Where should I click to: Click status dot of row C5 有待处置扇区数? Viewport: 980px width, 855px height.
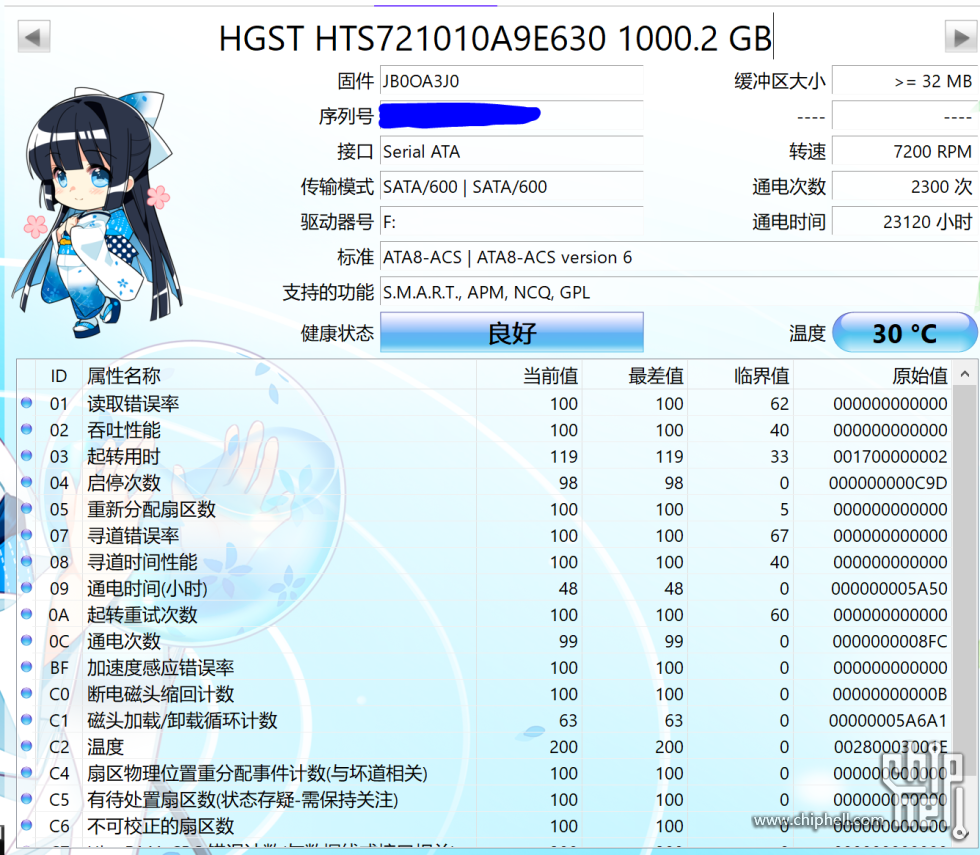pyautogui.click(x=26, y=798)
